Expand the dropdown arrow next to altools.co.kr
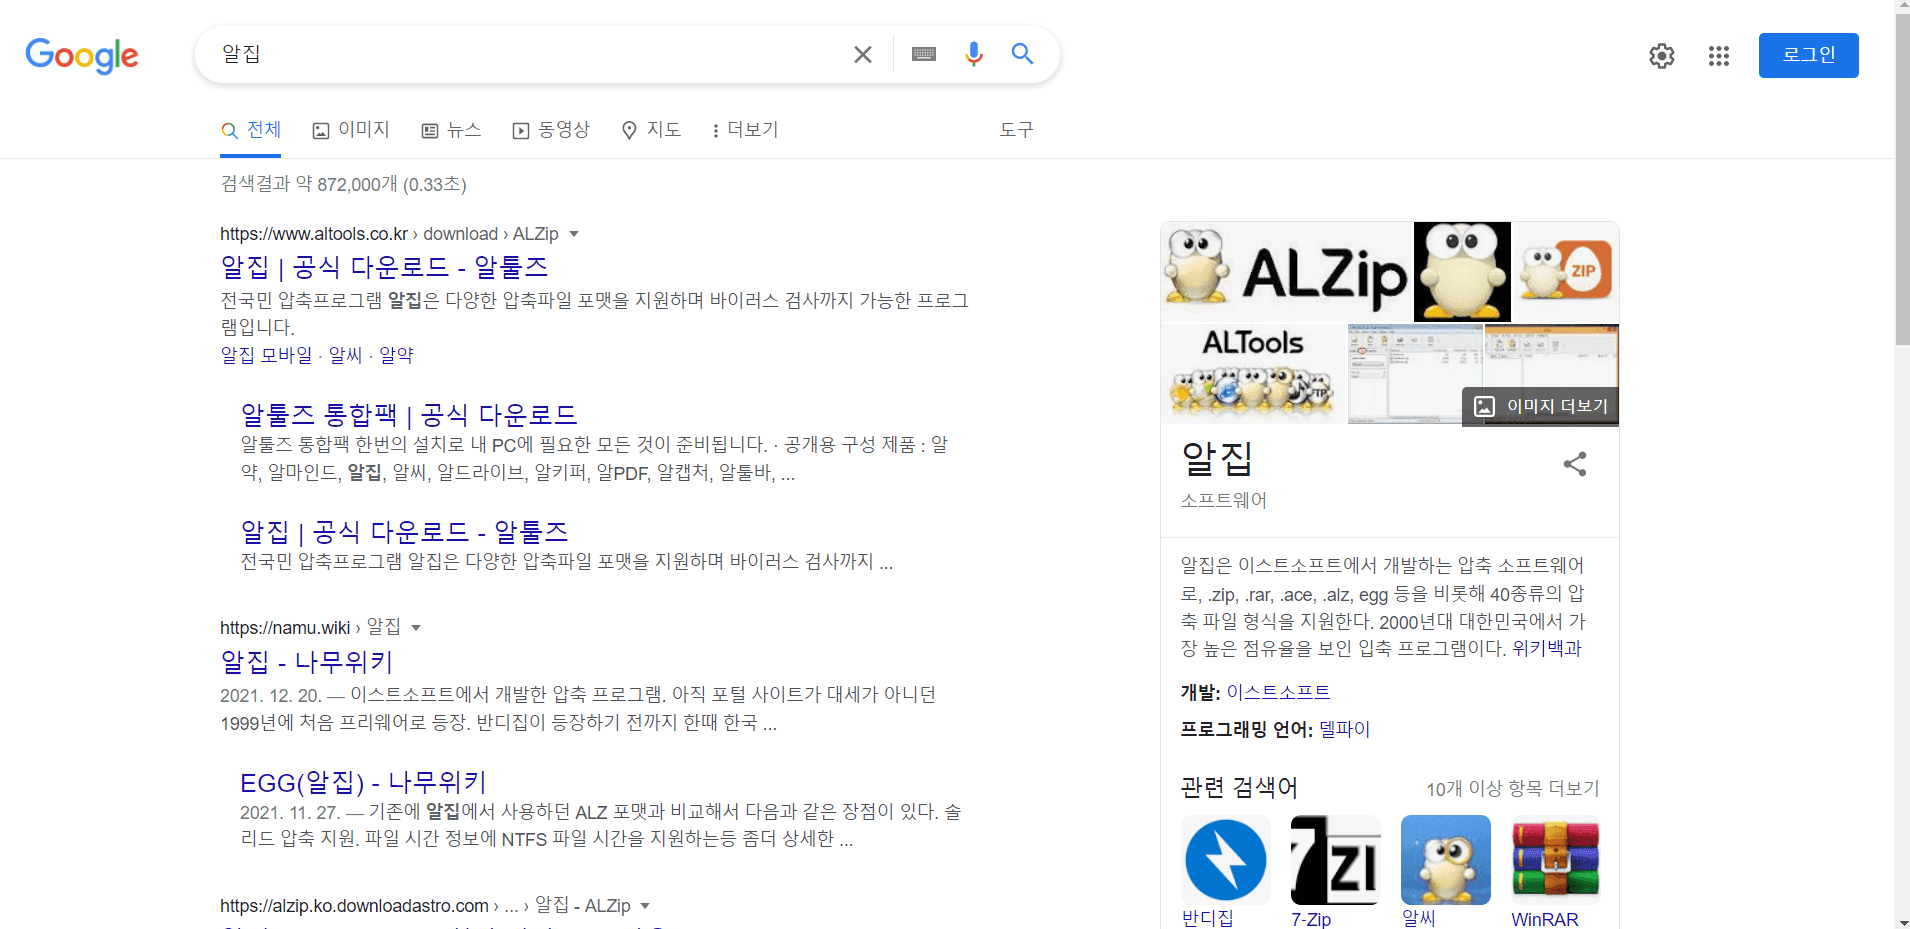This screenshot has width=1910, height=929. tap(575, 233)
